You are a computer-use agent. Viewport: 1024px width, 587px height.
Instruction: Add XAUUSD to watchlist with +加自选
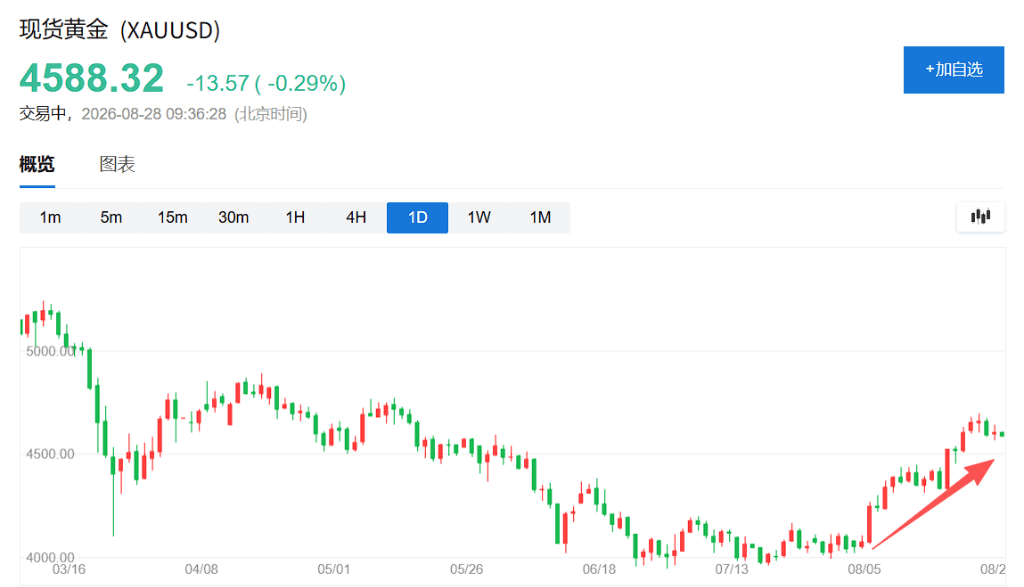[953, 70]
